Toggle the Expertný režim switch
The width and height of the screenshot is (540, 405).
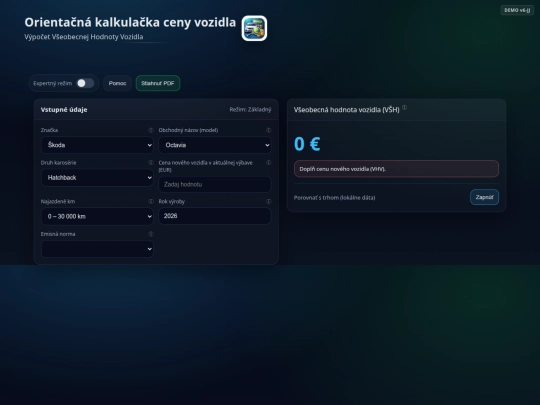(85, 83)
